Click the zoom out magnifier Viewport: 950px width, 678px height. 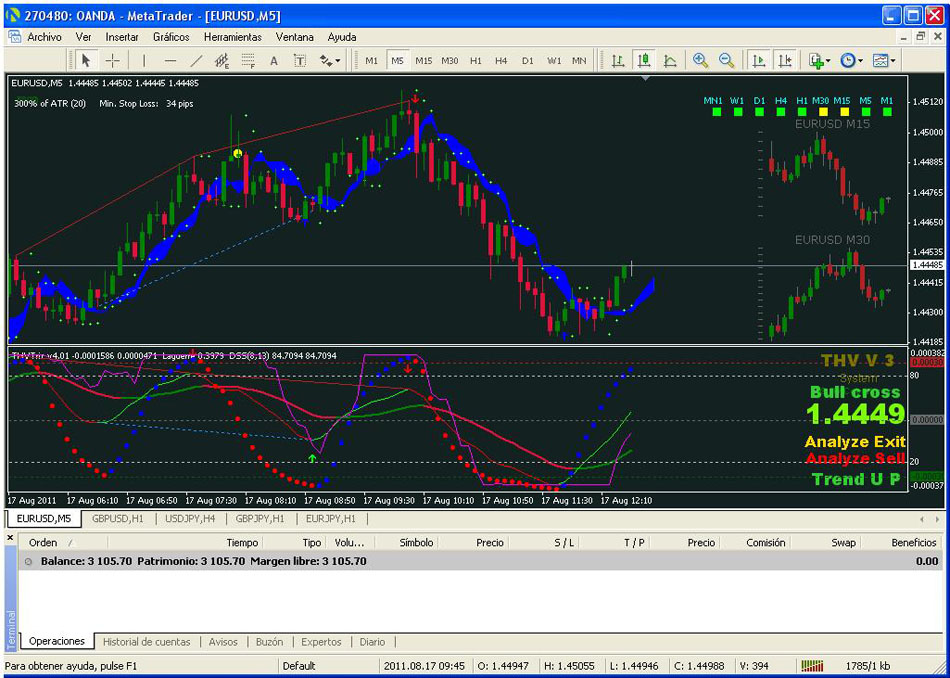coord(727,60)
